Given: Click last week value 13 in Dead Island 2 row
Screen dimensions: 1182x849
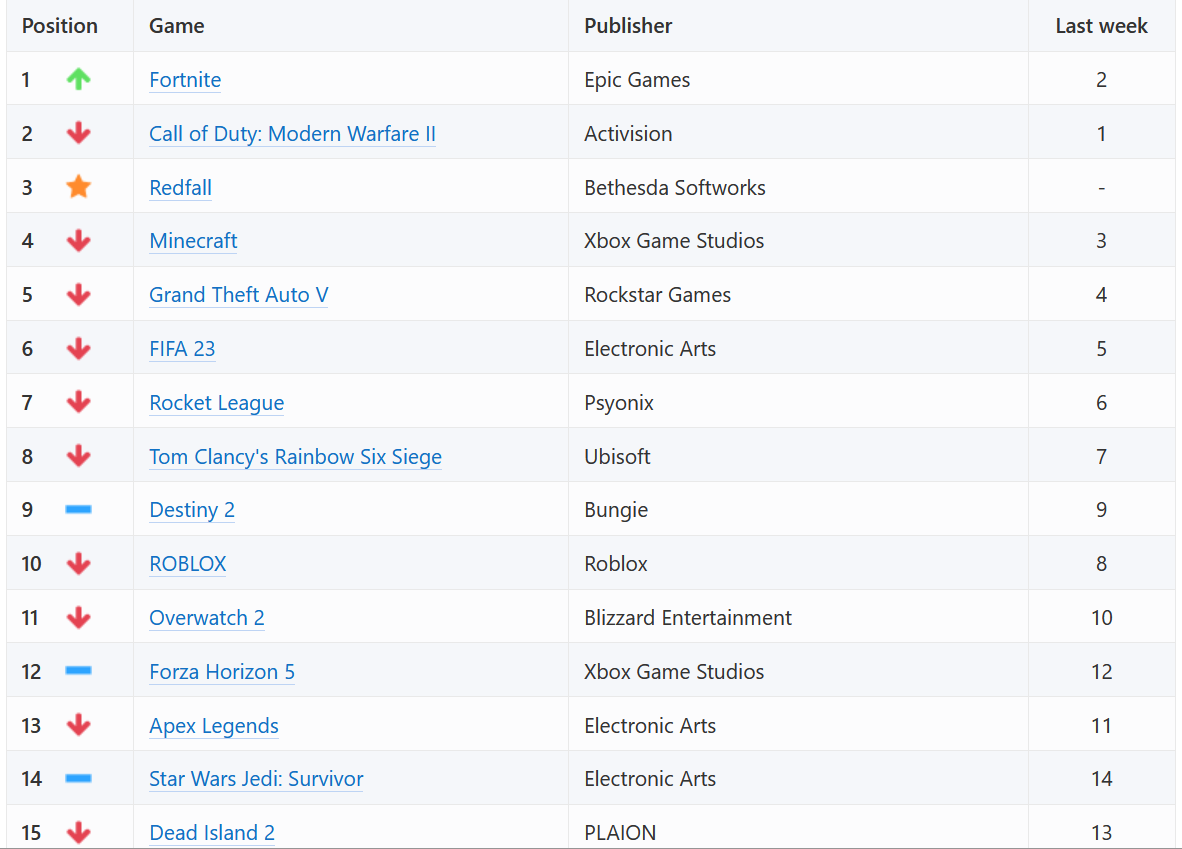Looking at the screenshot, I should pyautogui.click(x=1101, y=833).
